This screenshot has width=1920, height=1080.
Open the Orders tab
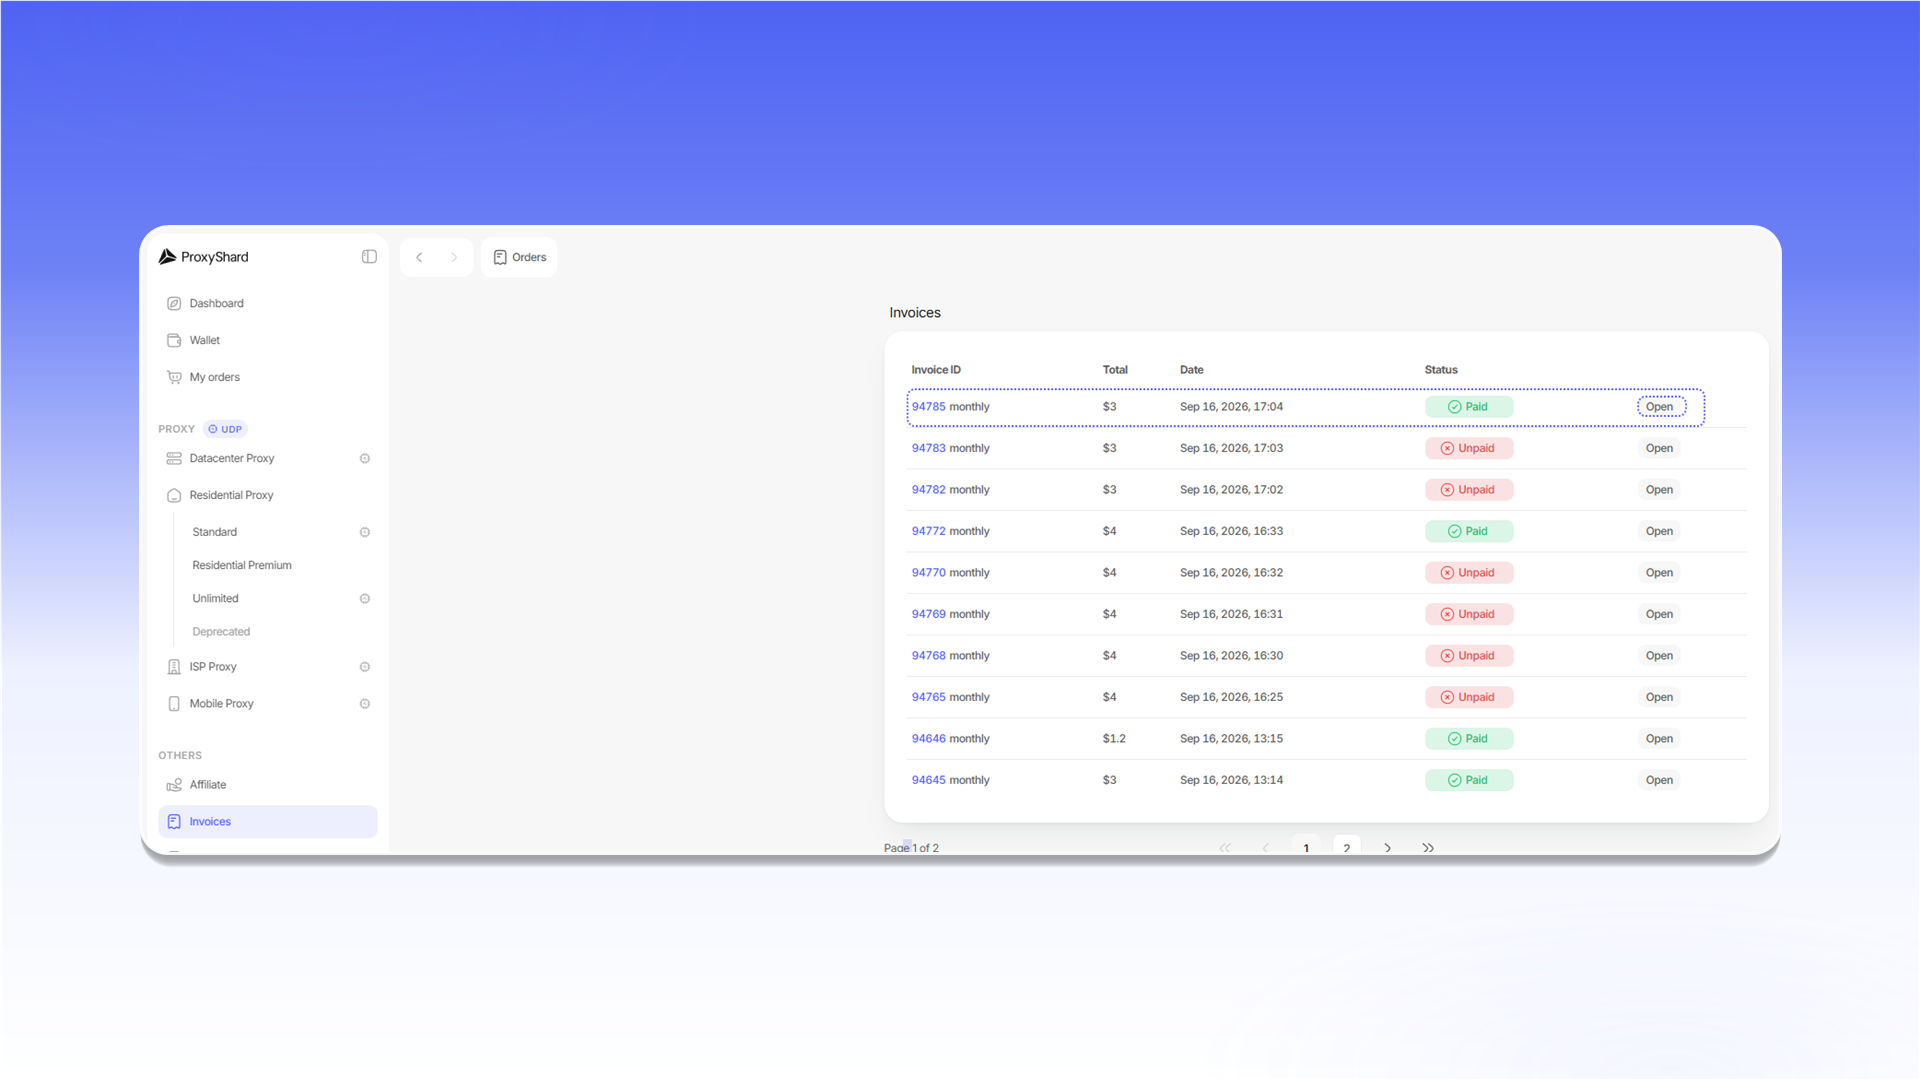coord(519,257)
